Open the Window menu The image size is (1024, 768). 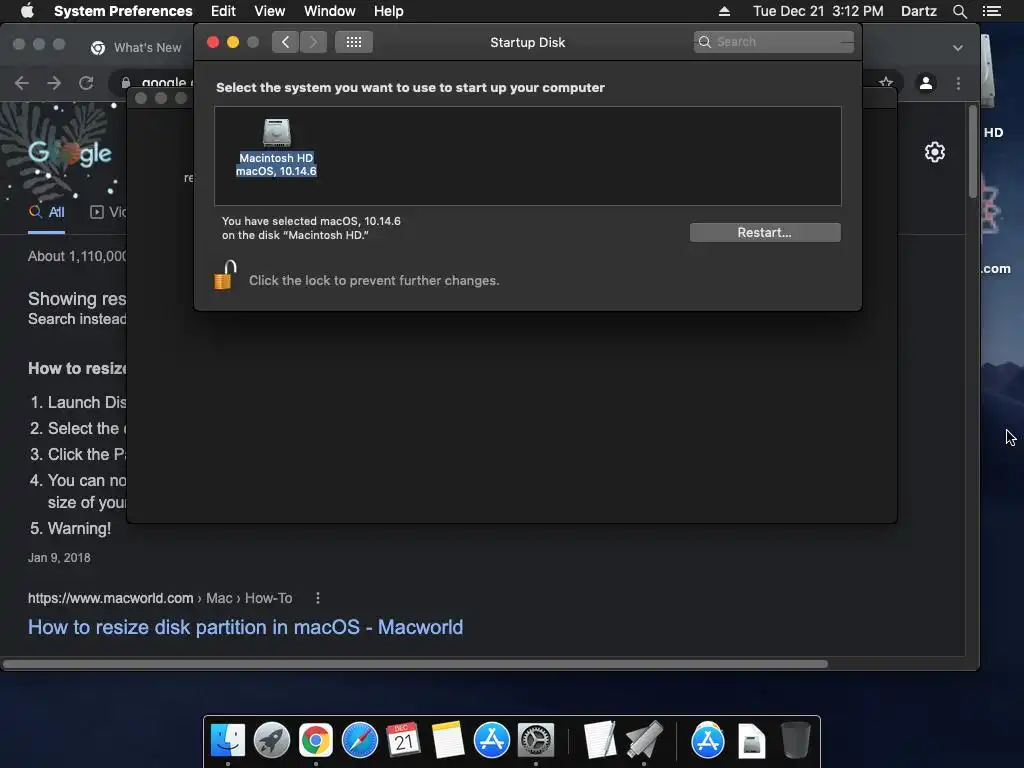click(330, 11)
